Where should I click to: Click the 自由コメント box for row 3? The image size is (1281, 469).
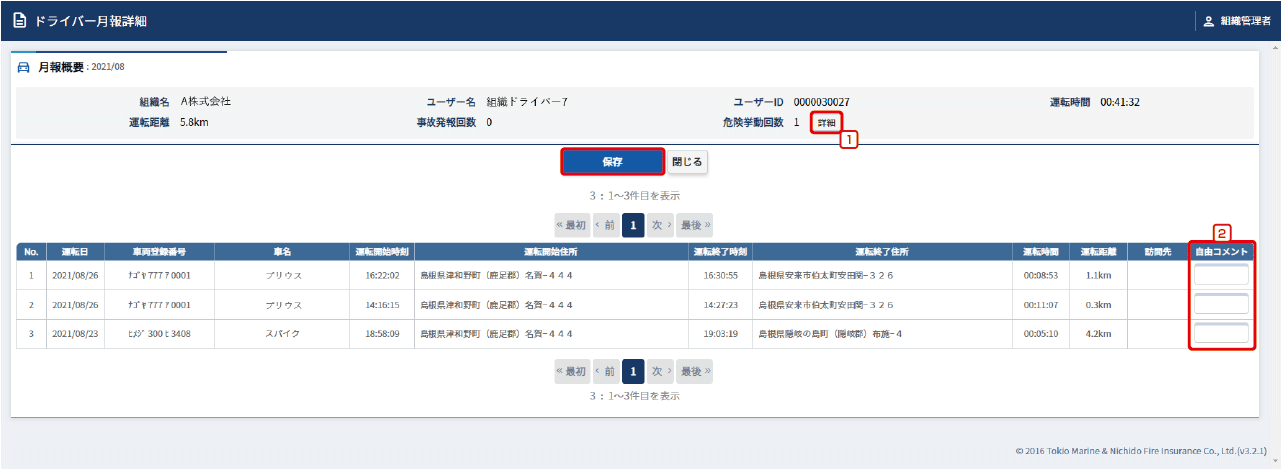coord(1221,333)
